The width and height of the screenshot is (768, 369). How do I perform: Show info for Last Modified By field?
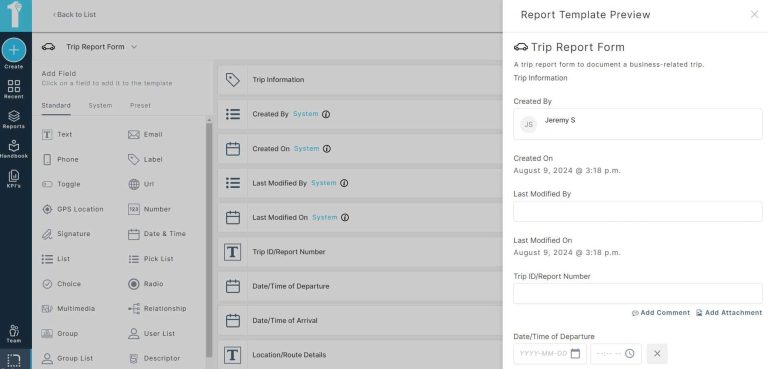344,183
